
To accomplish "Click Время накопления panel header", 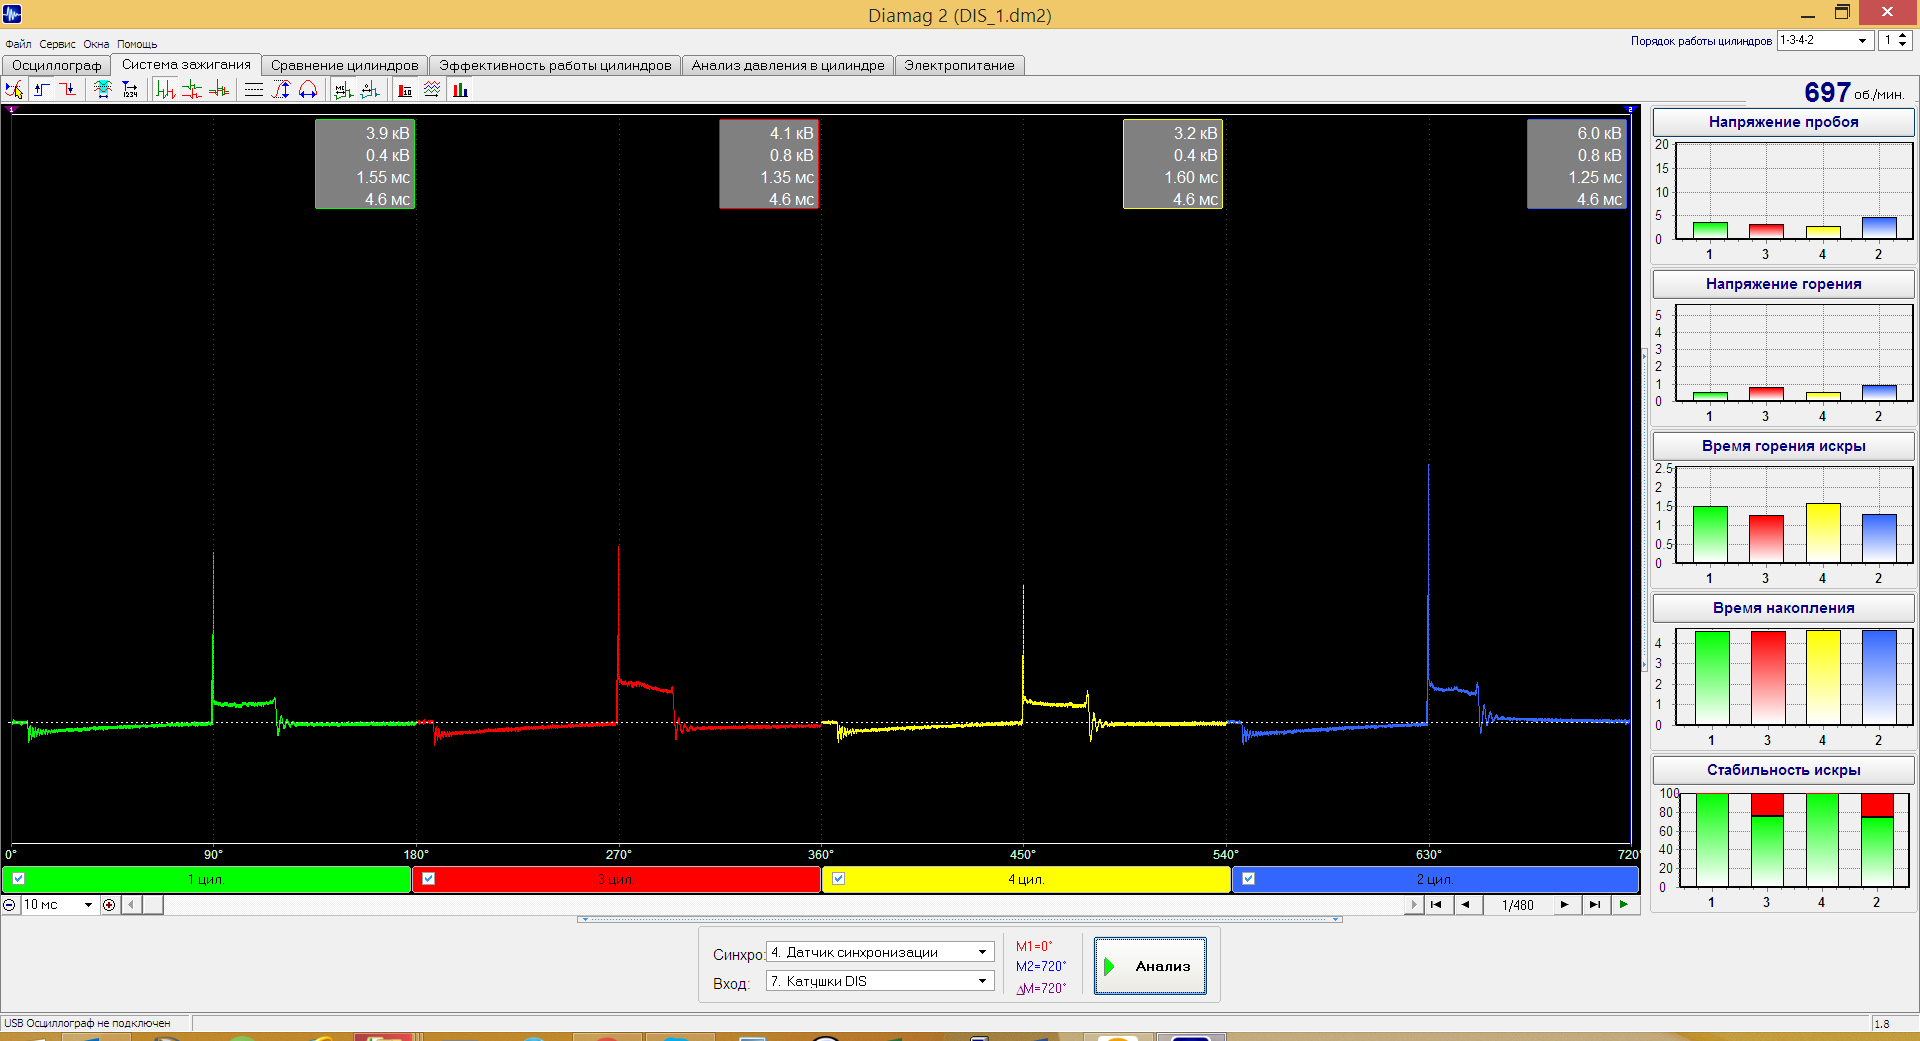I will 1783,608.
